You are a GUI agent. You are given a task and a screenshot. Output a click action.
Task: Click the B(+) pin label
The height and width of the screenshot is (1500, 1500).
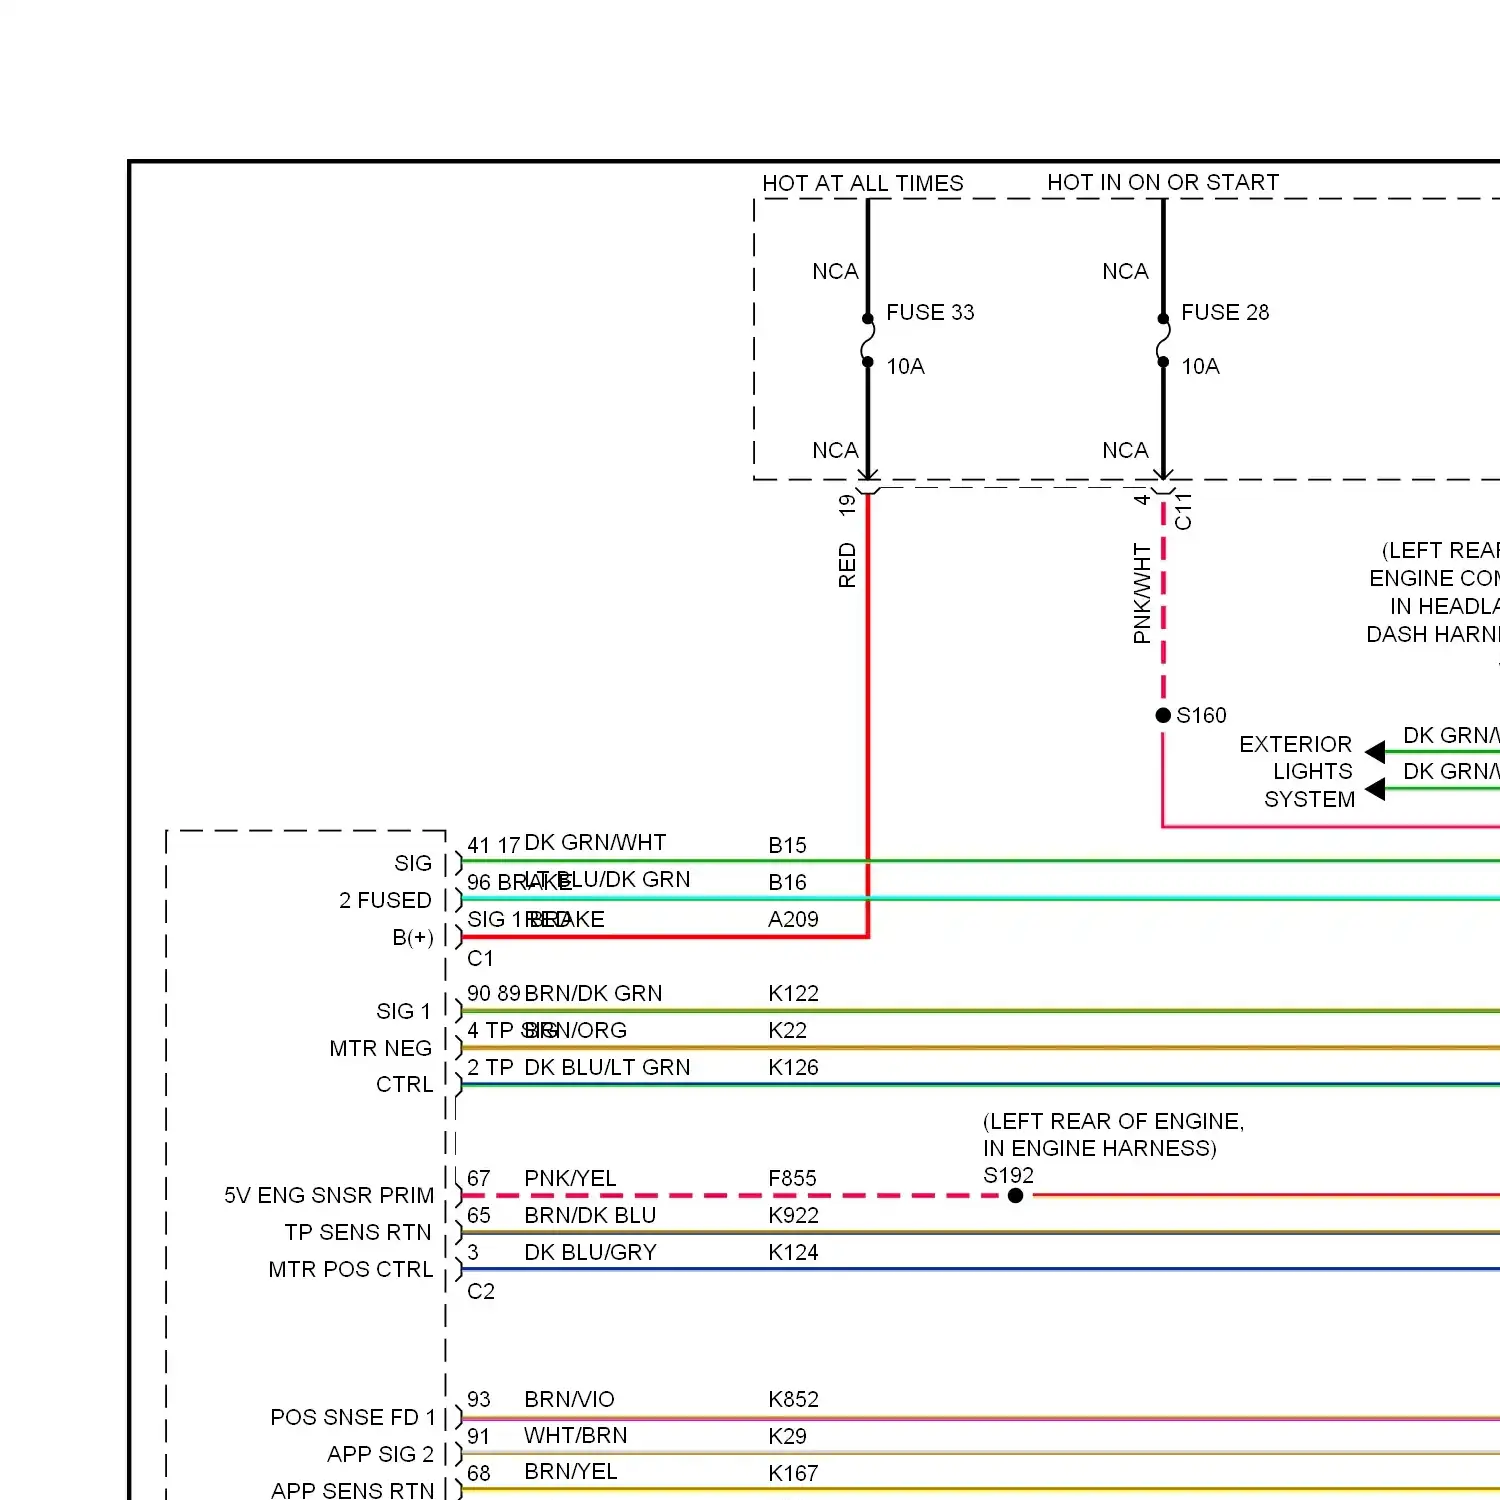[x=413, y=937]
